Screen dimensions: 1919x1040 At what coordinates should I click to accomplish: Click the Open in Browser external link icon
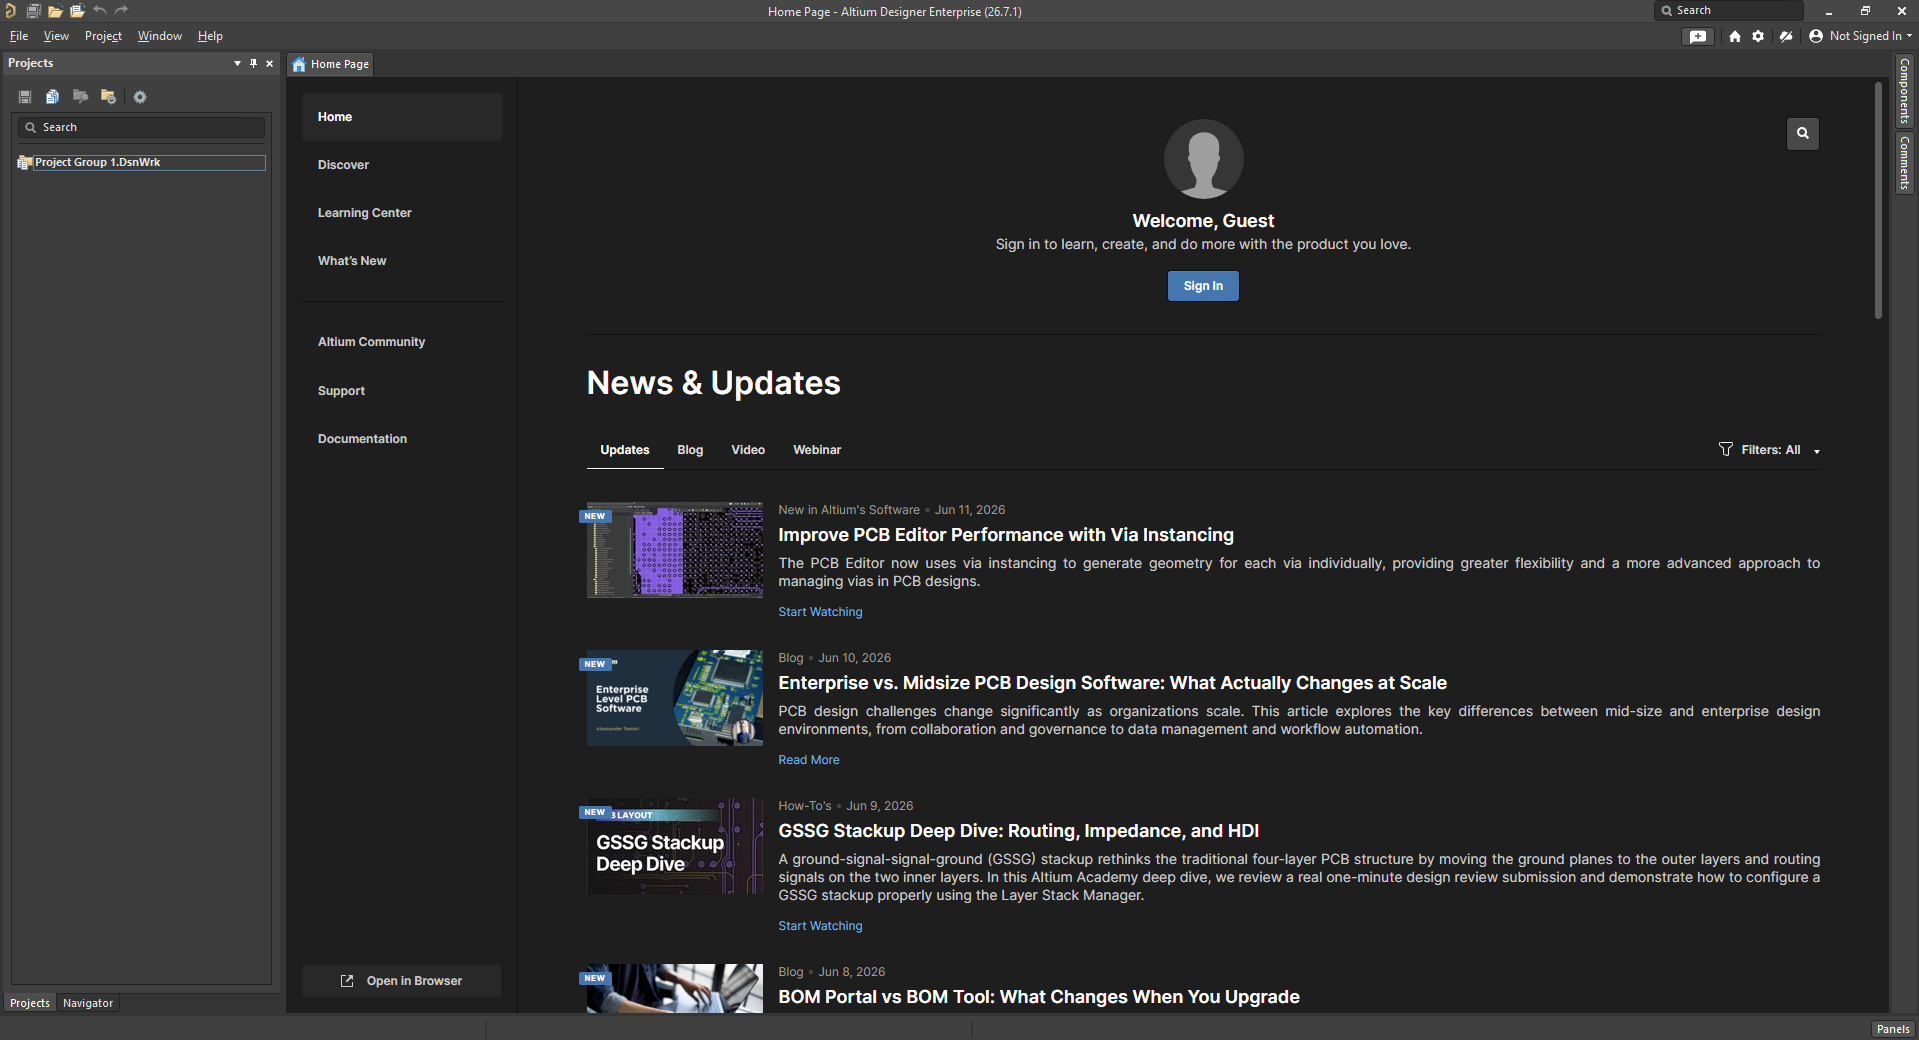(x=347, y=981)
